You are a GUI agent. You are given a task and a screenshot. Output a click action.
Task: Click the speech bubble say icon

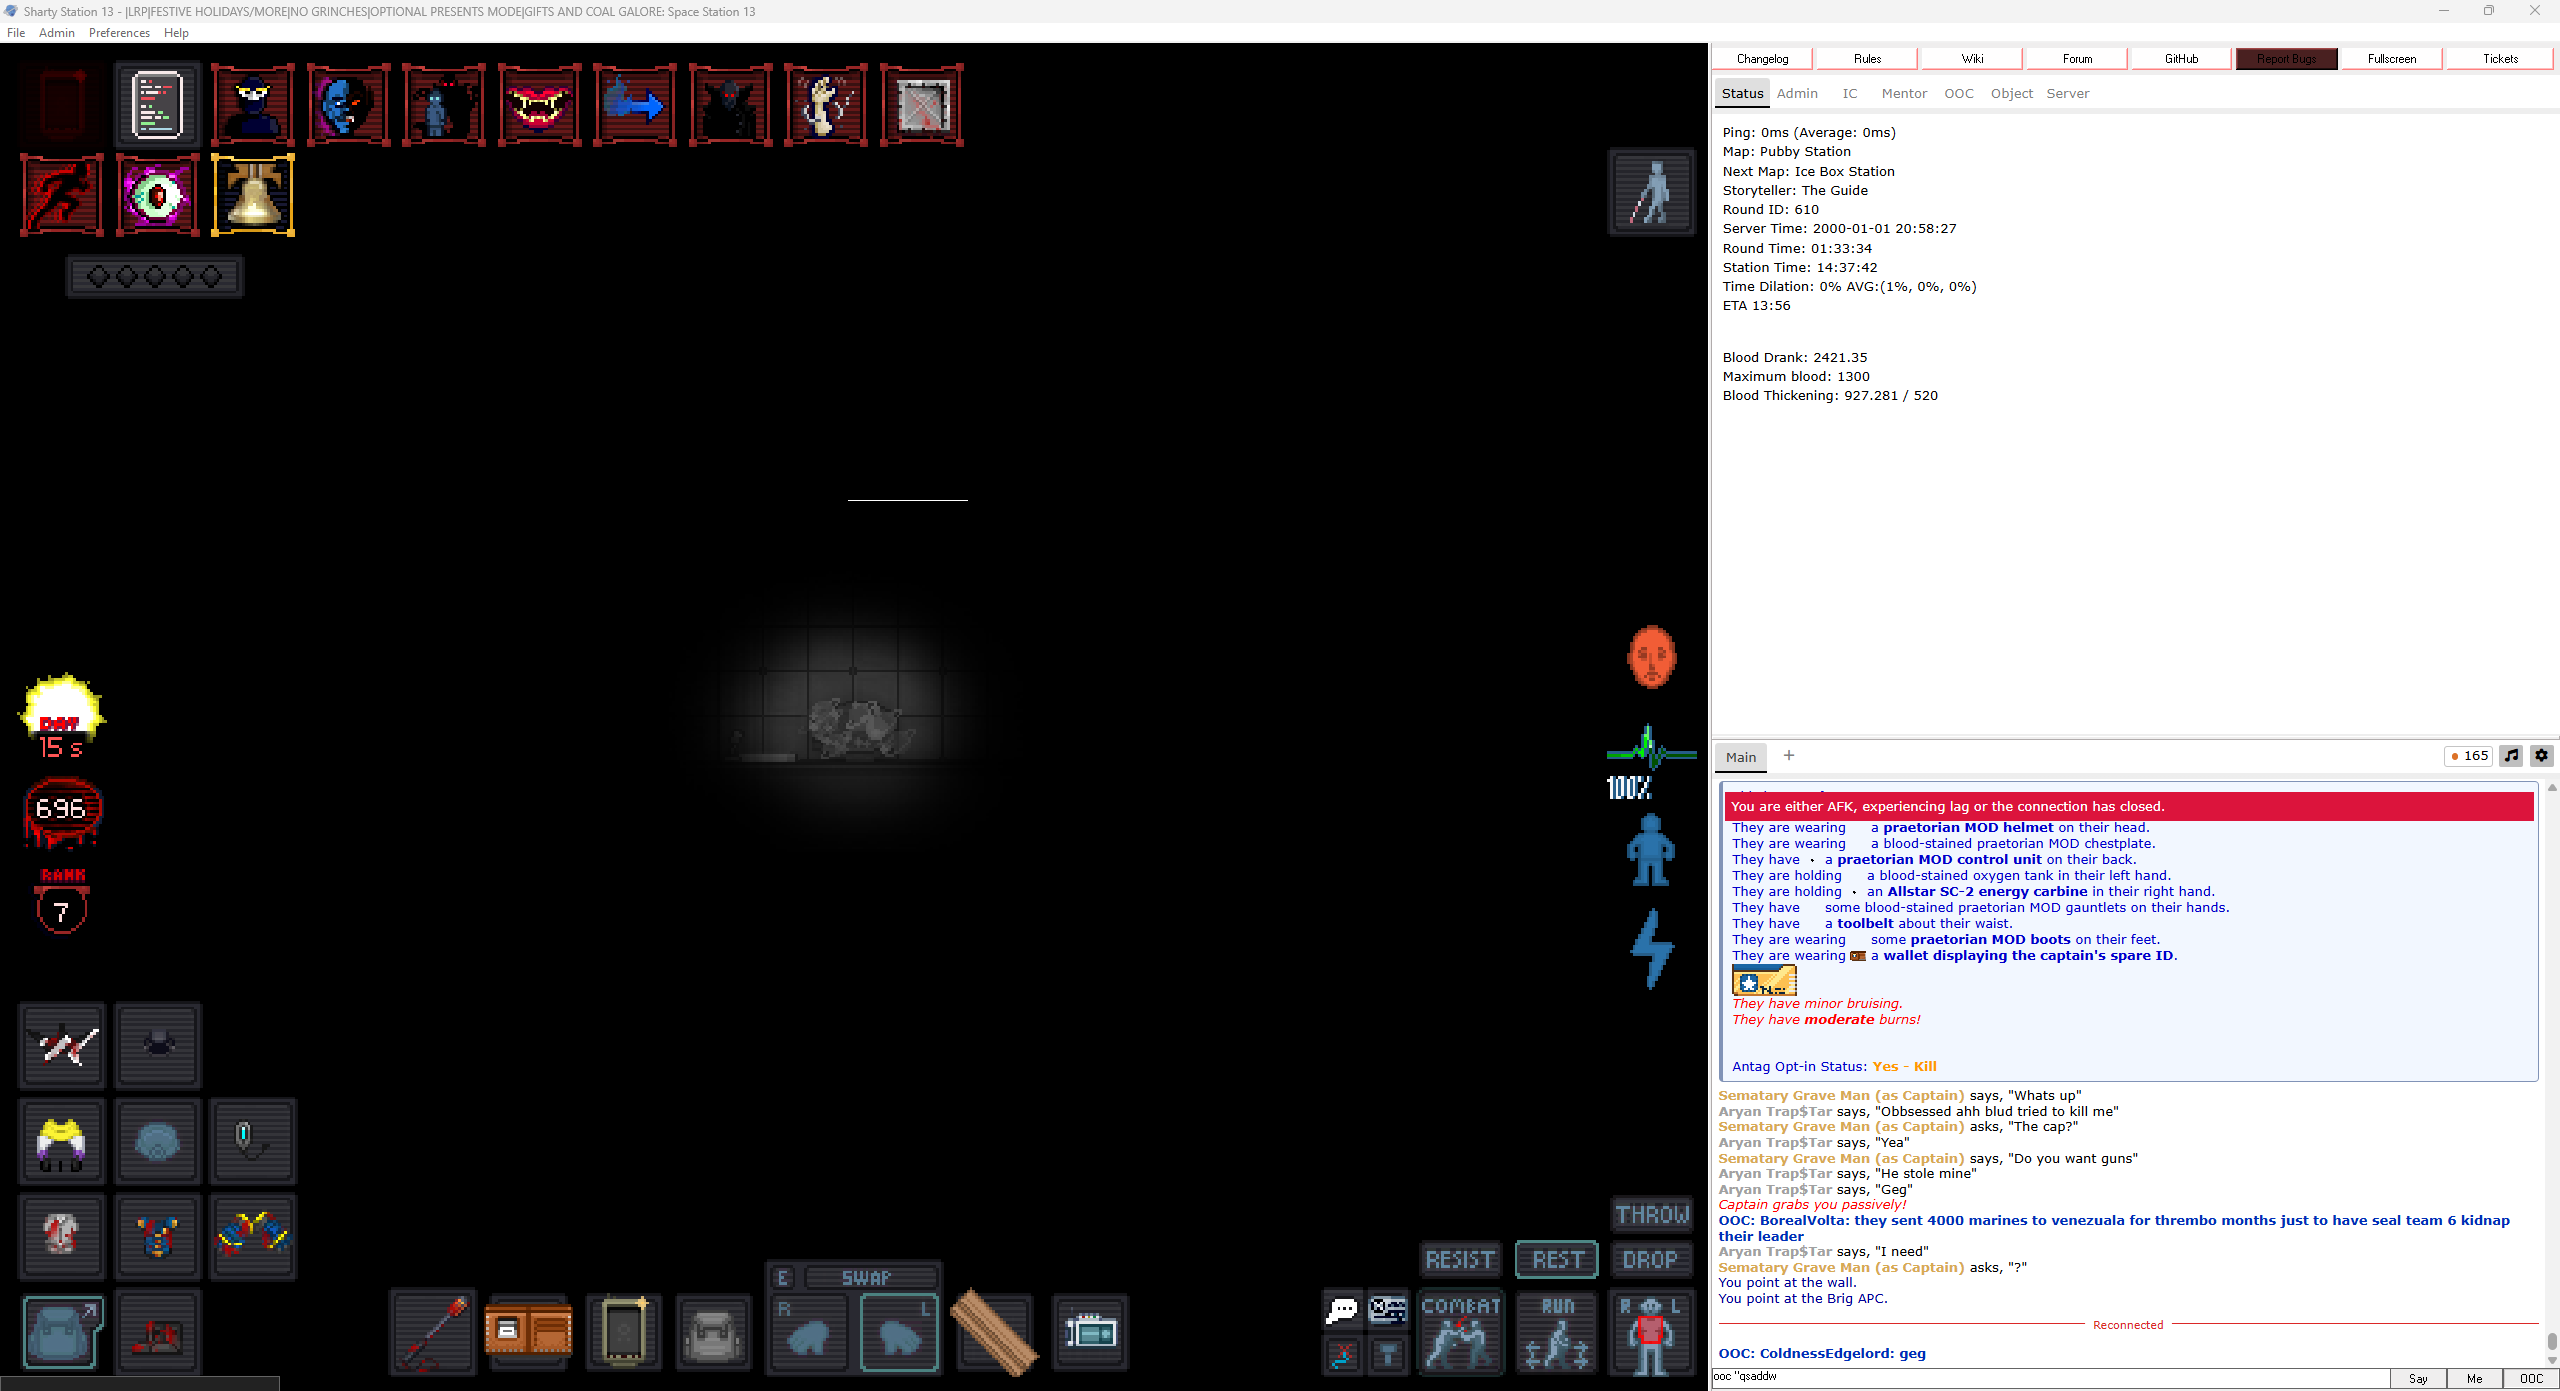point(1341,1309)
